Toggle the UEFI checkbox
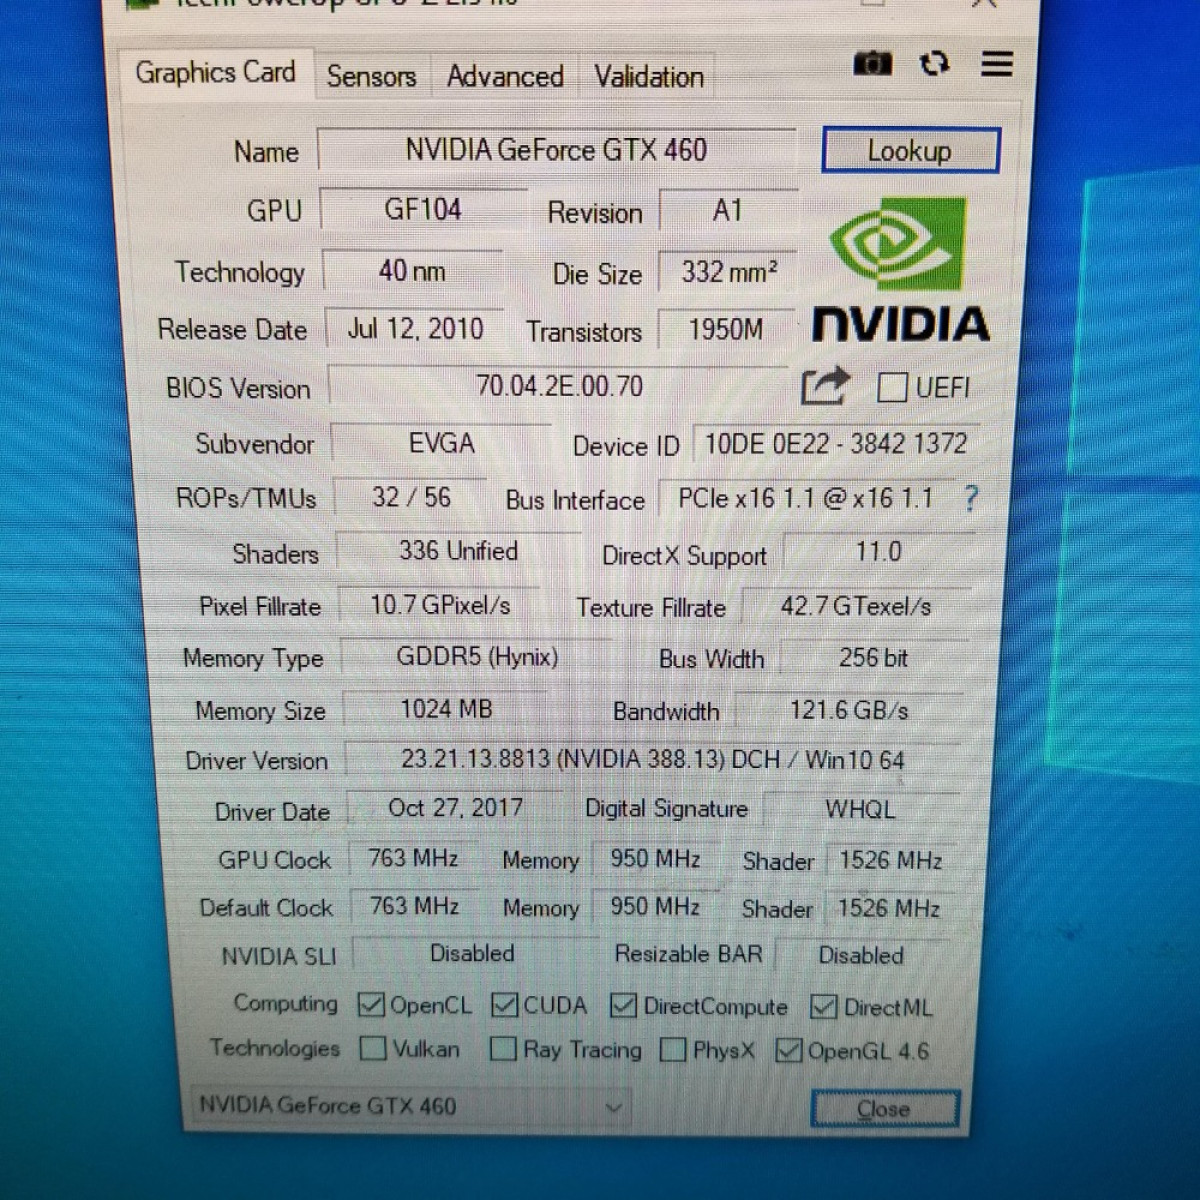Viewport: 1200px width, 1200px height. click(x=891, y=387)
